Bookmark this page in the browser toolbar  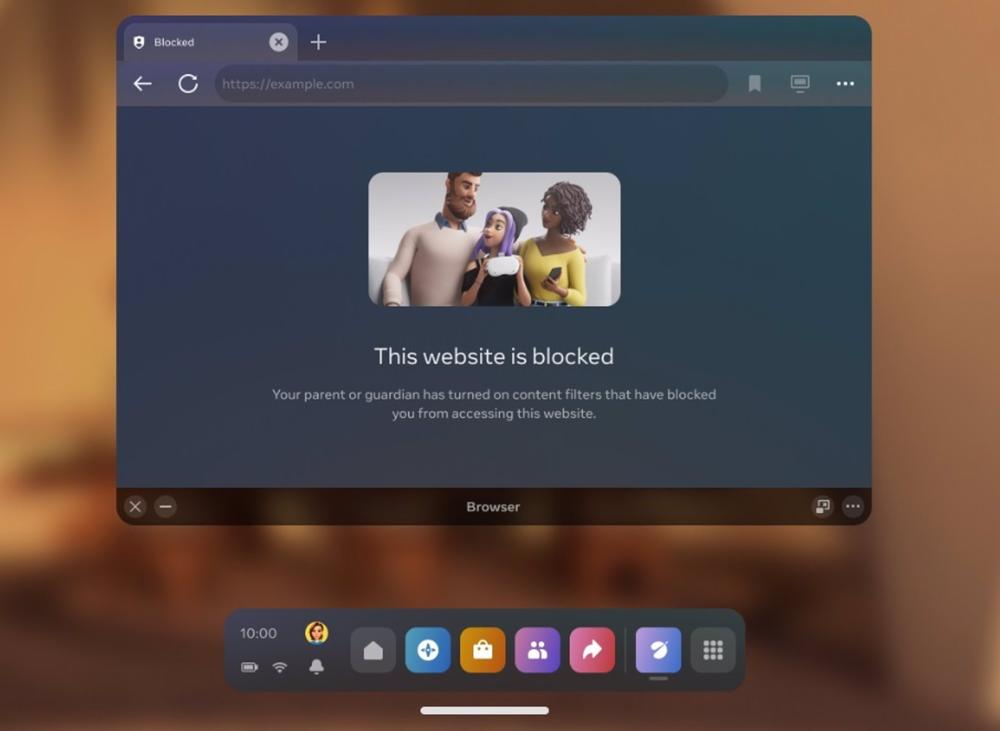(x=755, y=84)
